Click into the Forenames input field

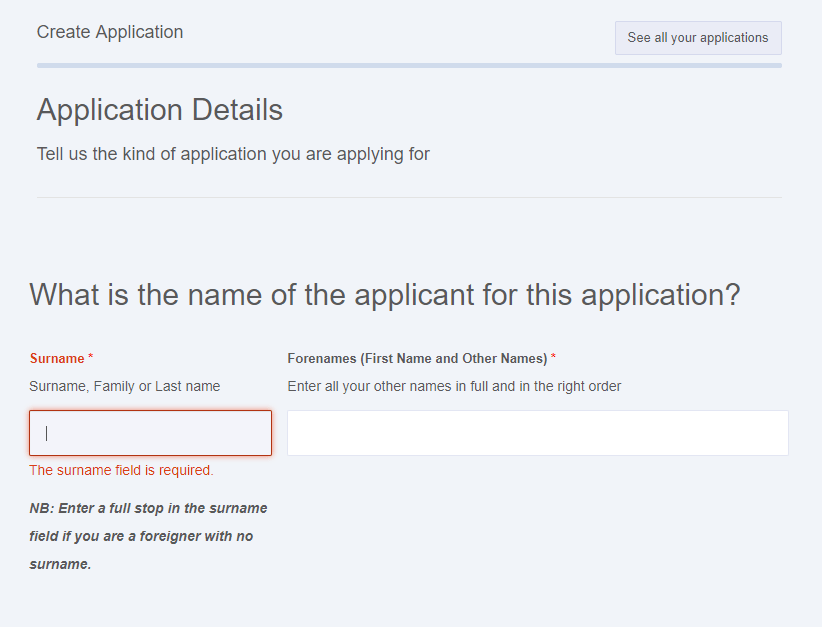coord(537,433)
